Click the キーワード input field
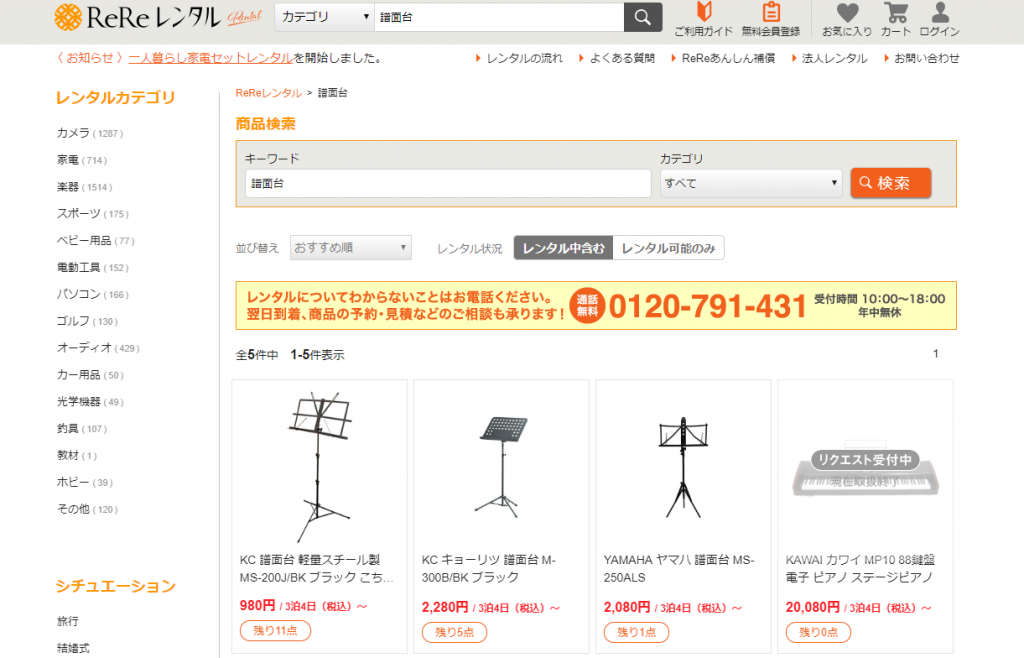This screenshot has height=658, width=1024. (x=448, y=183)
